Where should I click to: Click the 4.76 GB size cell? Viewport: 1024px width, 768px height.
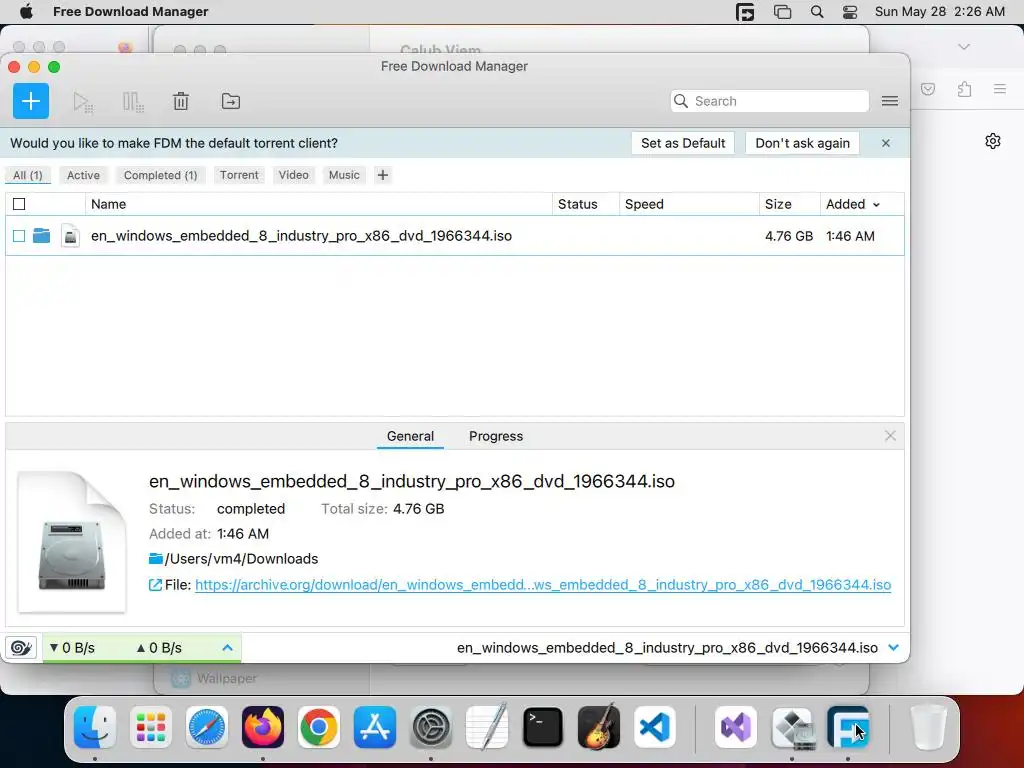[x=789, y=236]
